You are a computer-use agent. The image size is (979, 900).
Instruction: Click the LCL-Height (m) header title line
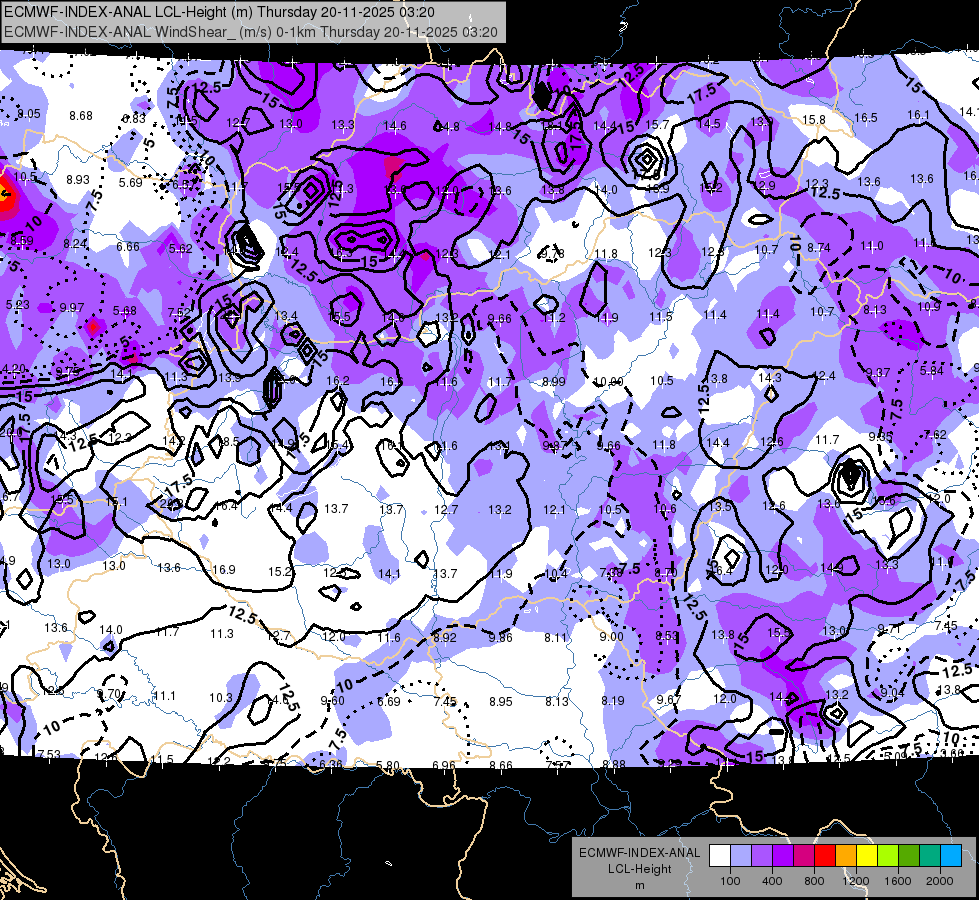[219, 12]
